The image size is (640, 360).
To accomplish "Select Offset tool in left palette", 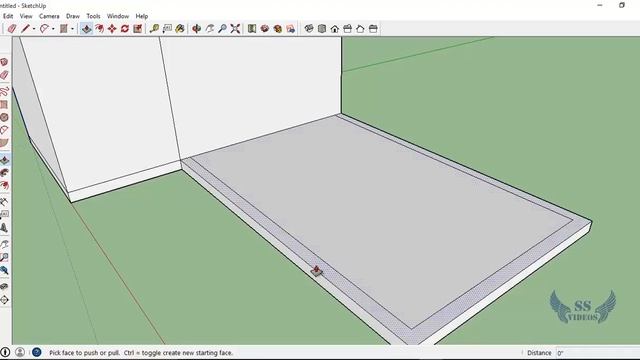I will (x=4, y=186).
